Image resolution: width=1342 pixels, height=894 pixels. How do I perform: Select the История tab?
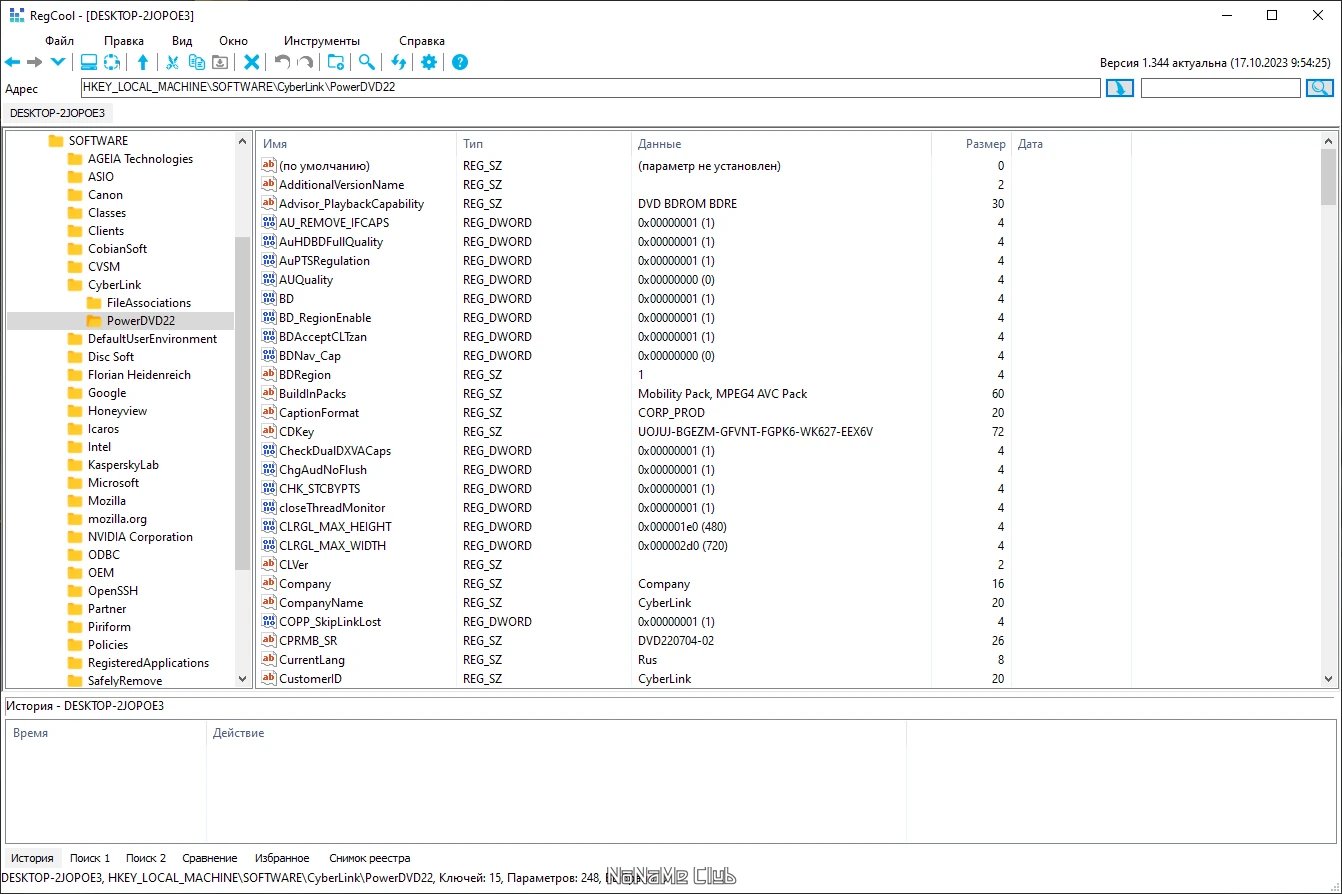[32, 858]
